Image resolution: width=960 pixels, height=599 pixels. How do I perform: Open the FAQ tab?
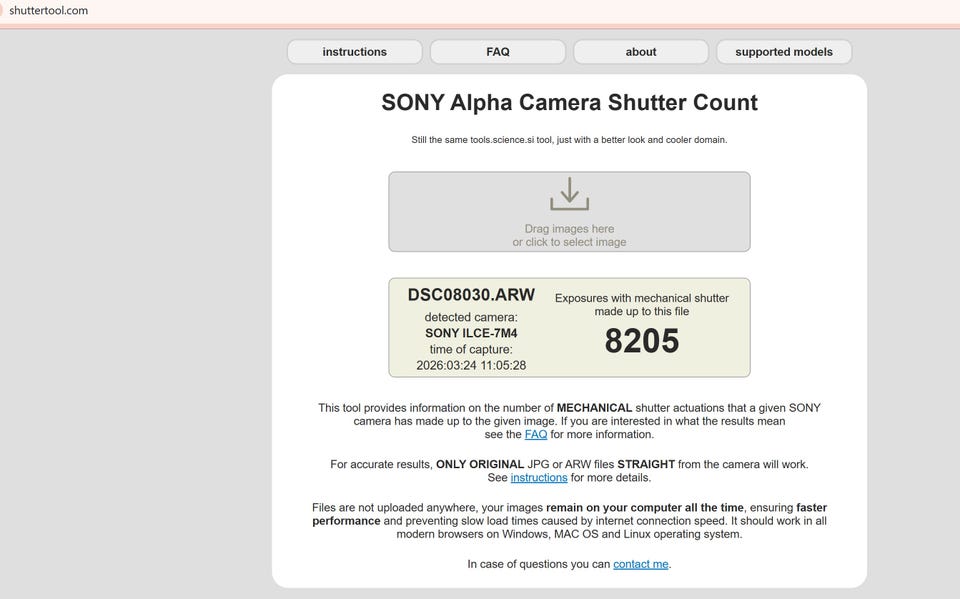(x=498, y=52)
